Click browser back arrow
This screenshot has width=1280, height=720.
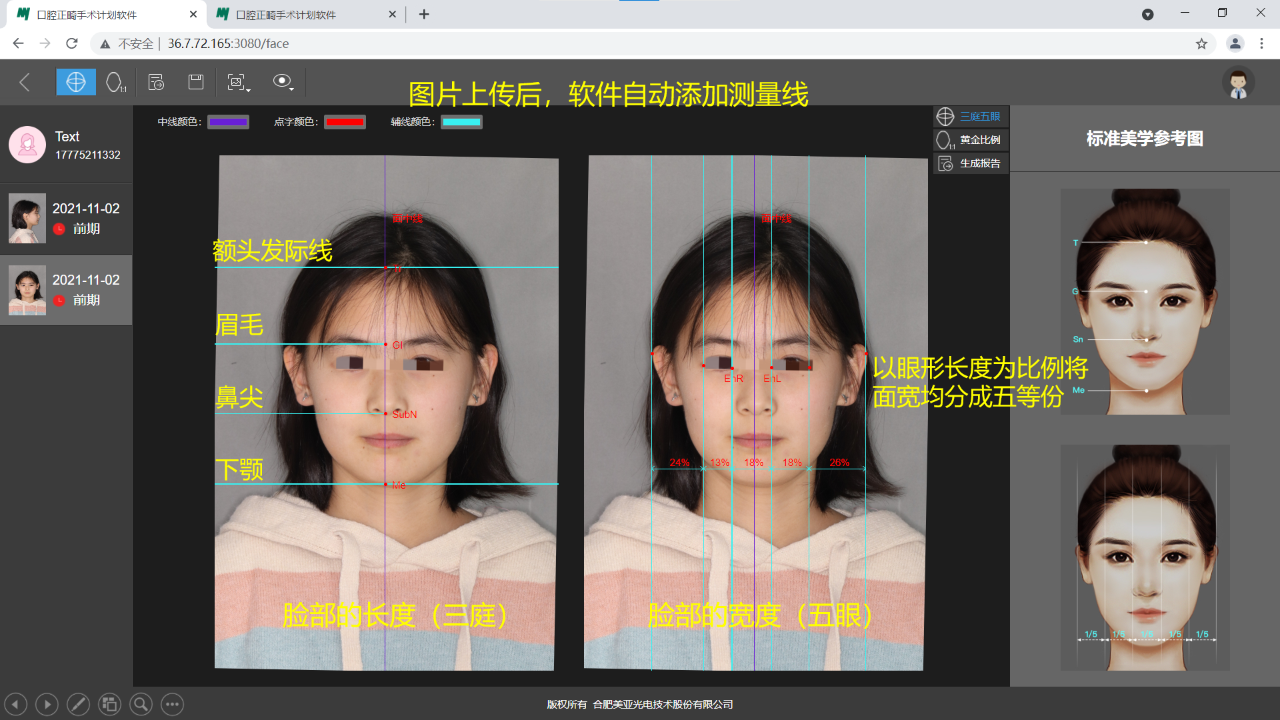point(18,44)
